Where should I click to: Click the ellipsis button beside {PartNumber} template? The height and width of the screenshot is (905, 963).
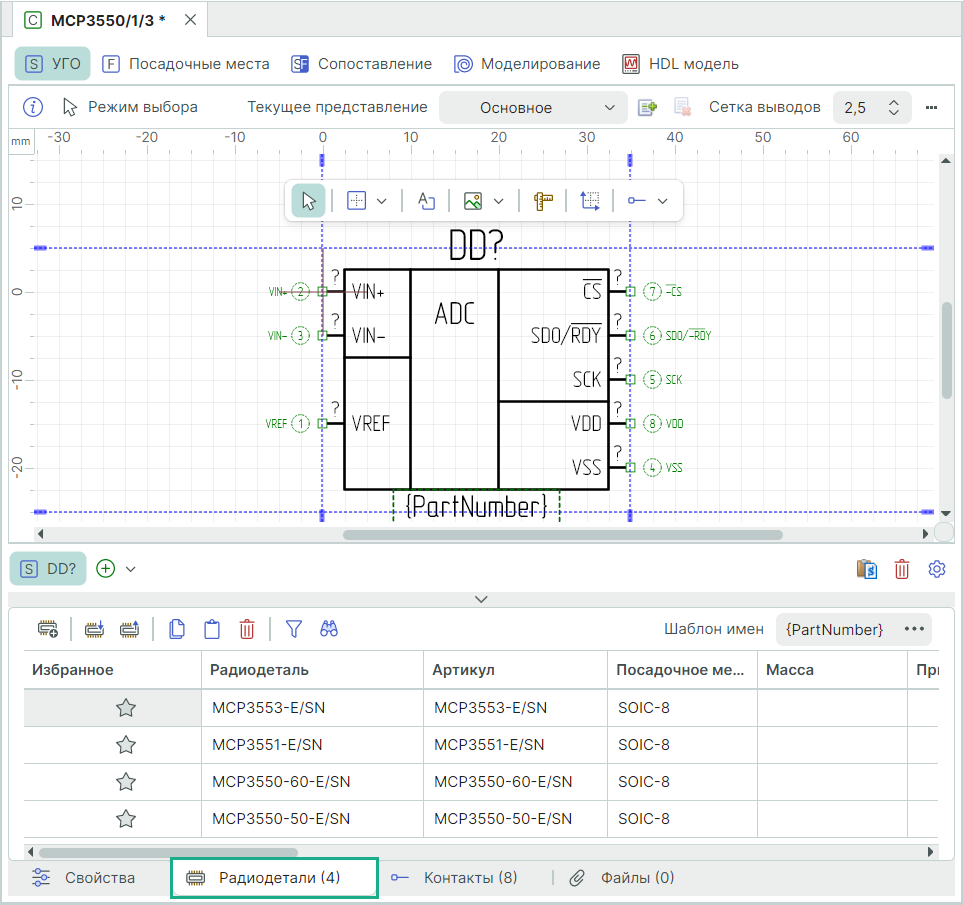(x=913, y=629)
